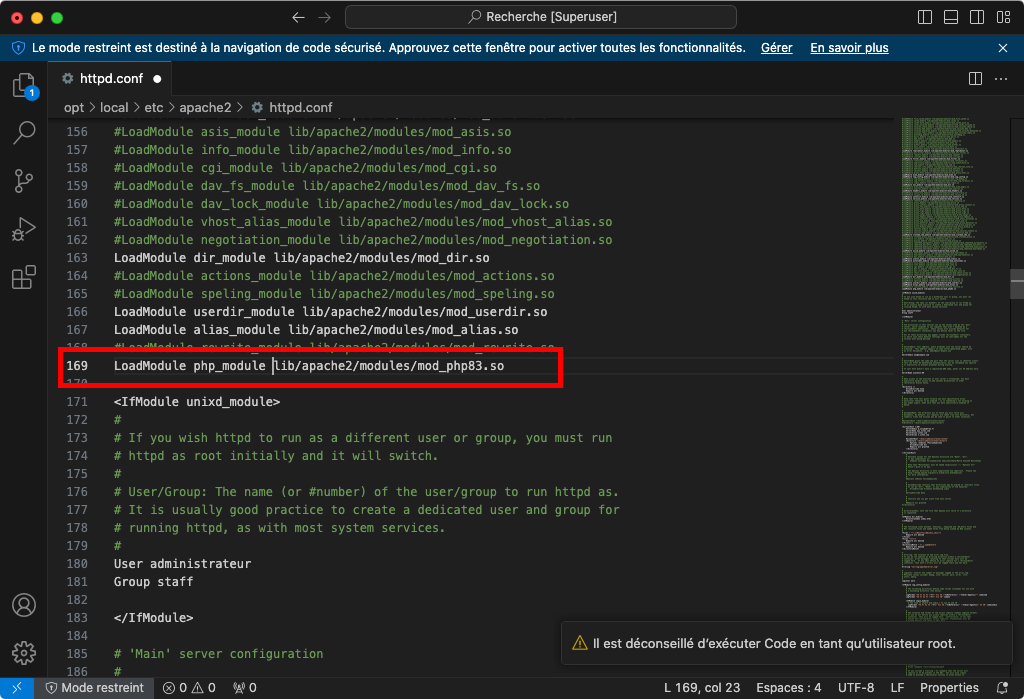Viewport: 1024px width, 699px height.
Task: Toggle the bottom panel layout
Action: coord(950,18)
